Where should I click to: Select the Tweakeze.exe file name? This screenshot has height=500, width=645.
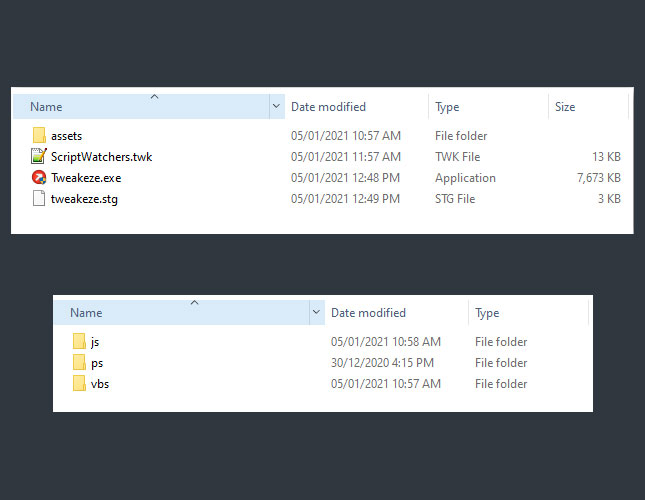(86, 177)
